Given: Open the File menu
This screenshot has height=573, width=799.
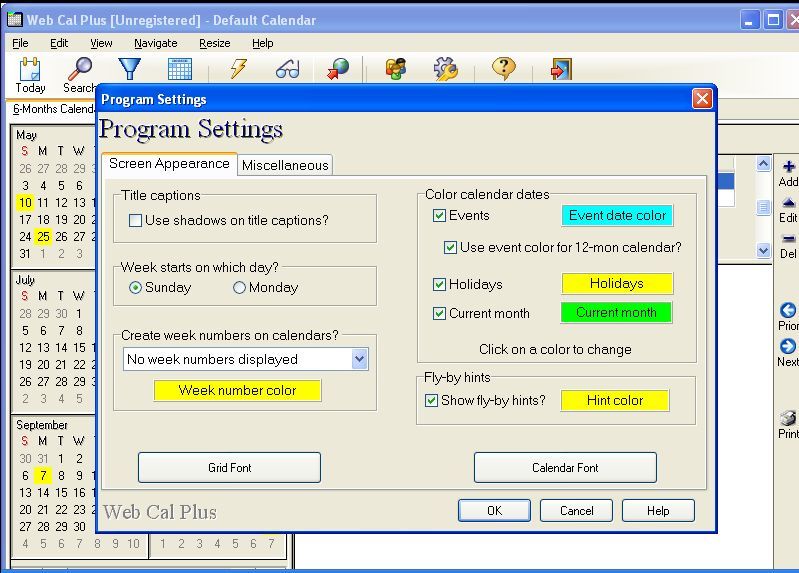Looking at the screenshot, I should tap(20, 43).
